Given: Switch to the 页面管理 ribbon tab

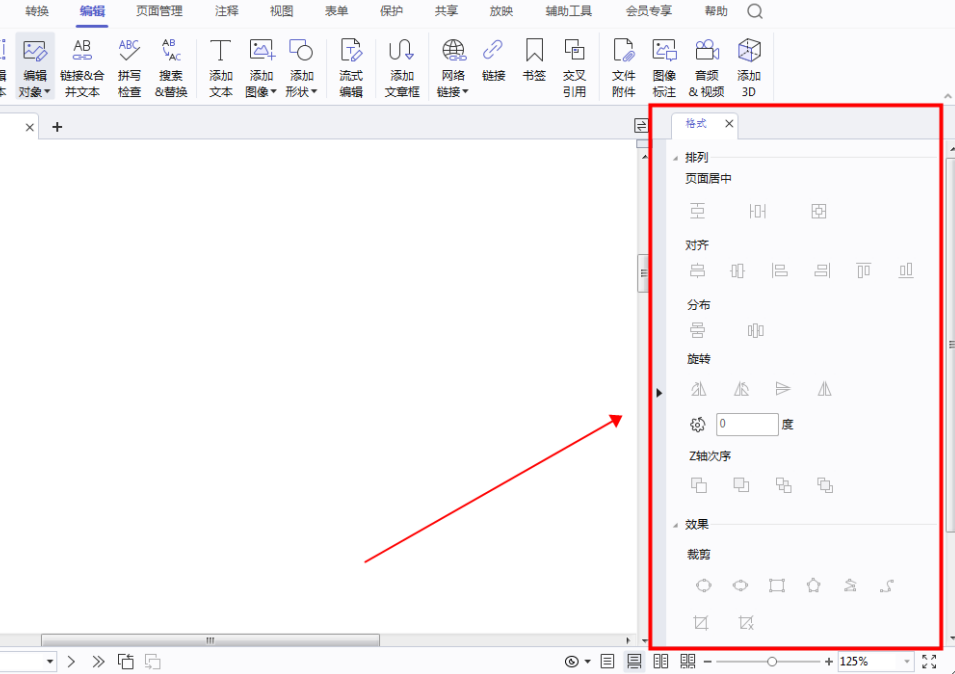Looking at the screenshot, I should point(159,11).
